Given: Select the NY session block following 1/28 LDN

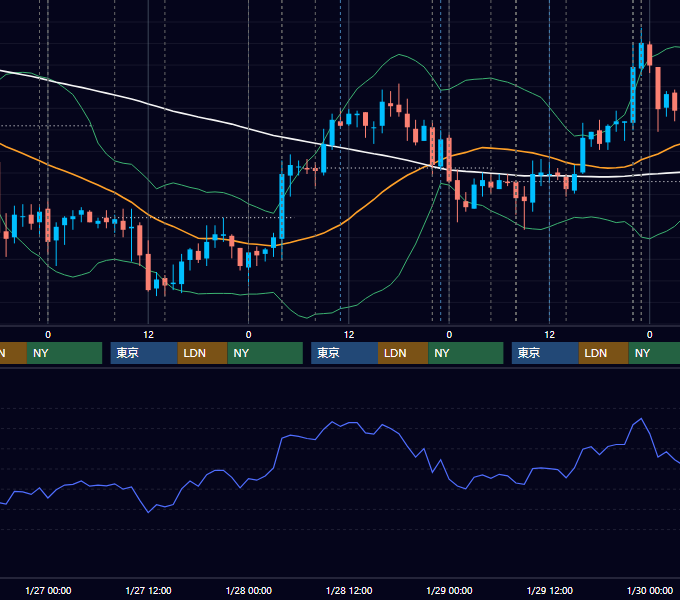Looking at the screenshot, I should coord(466,353).
